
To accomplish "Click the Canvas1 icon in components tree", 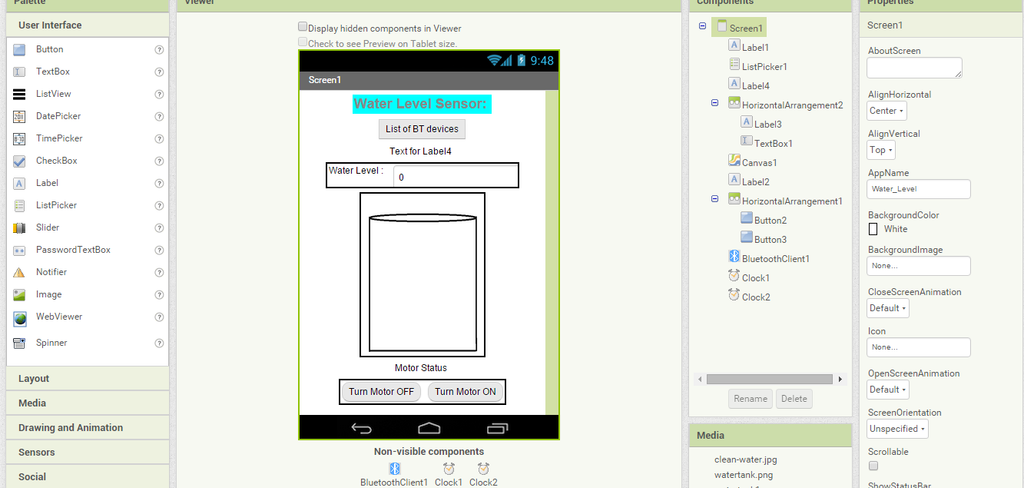I will tap(734, 161).
